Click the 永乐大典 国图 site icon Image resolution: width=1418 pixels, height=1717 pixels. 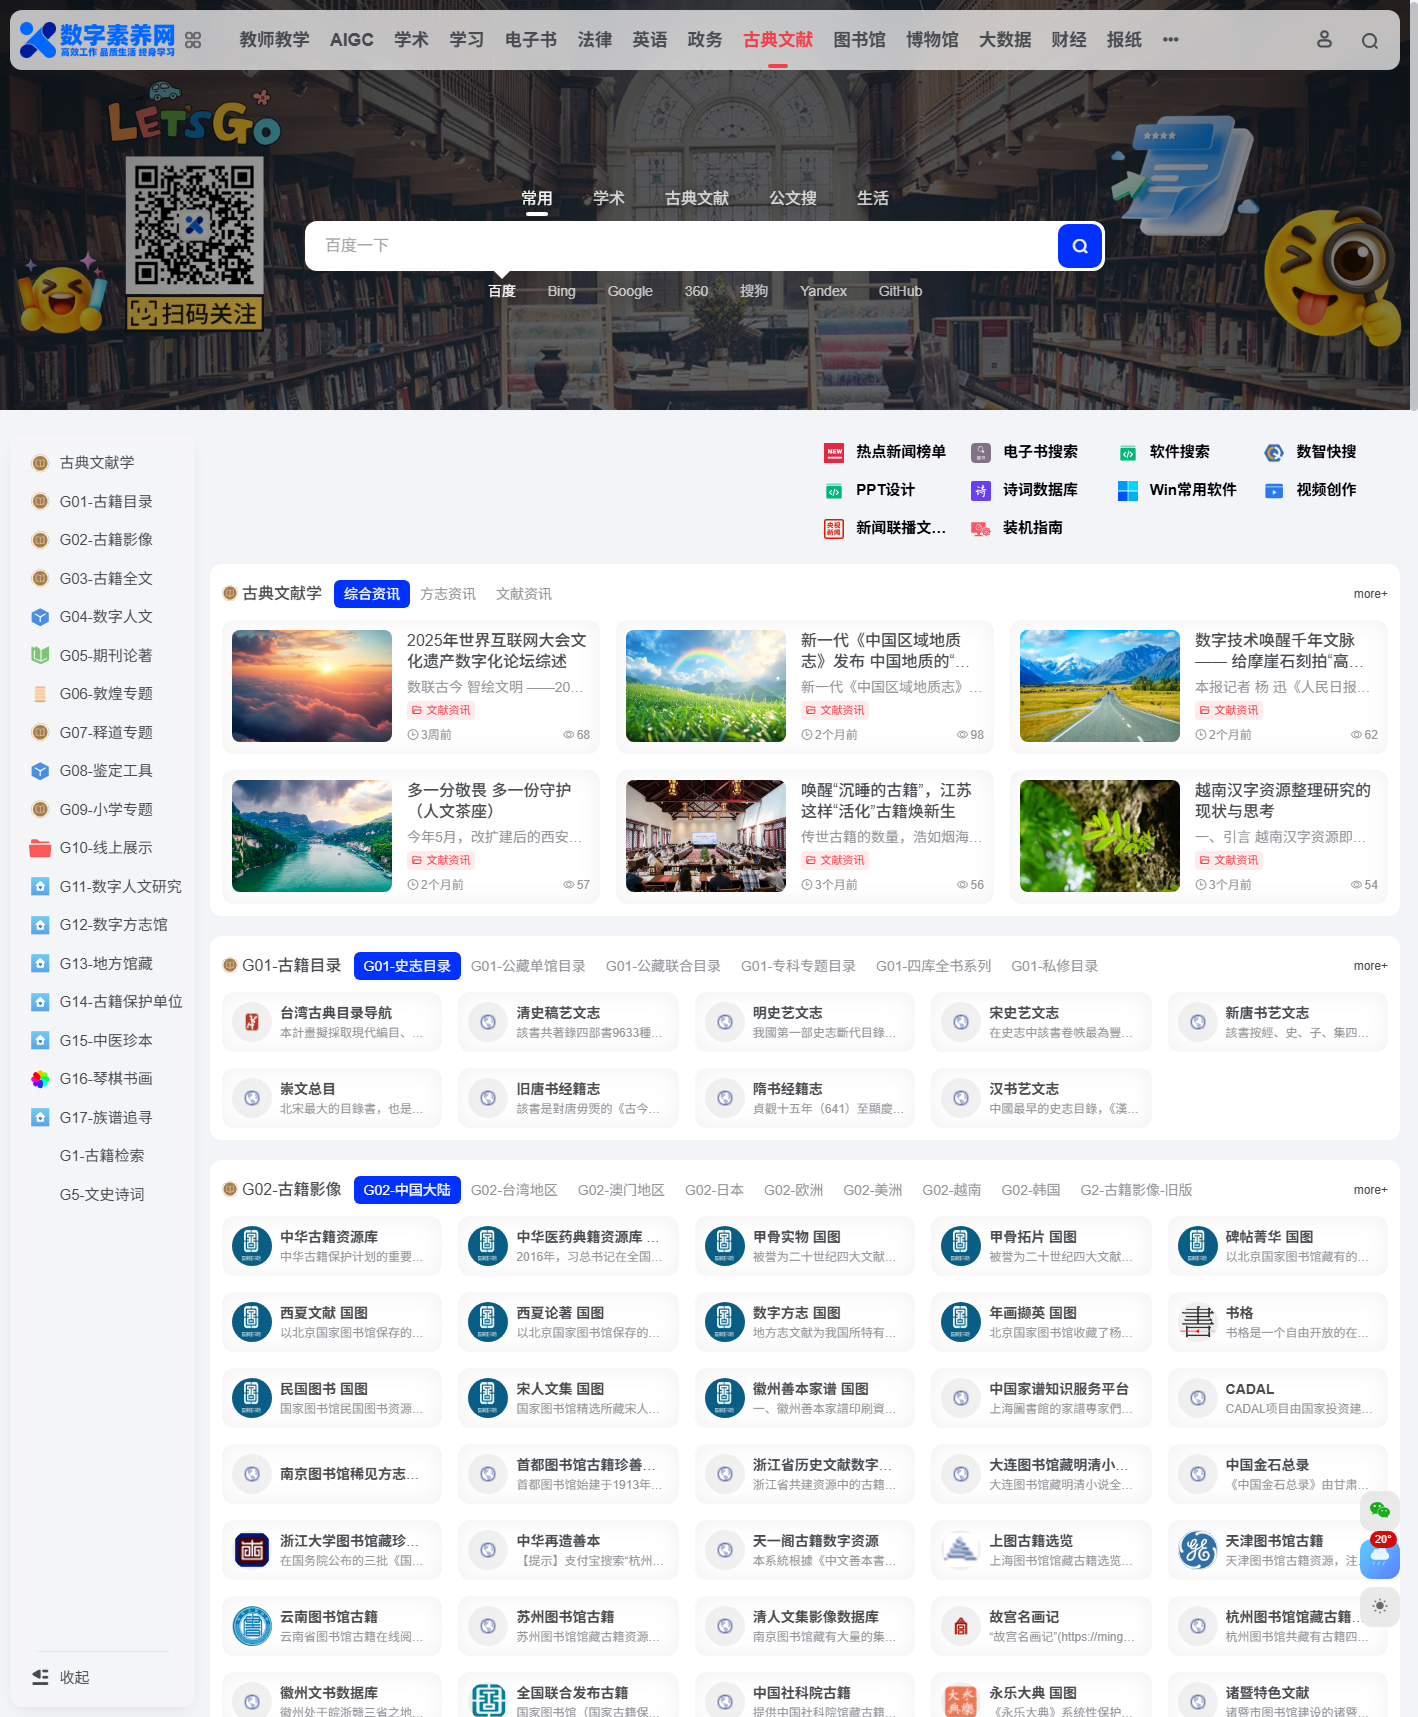point(961,1702)
